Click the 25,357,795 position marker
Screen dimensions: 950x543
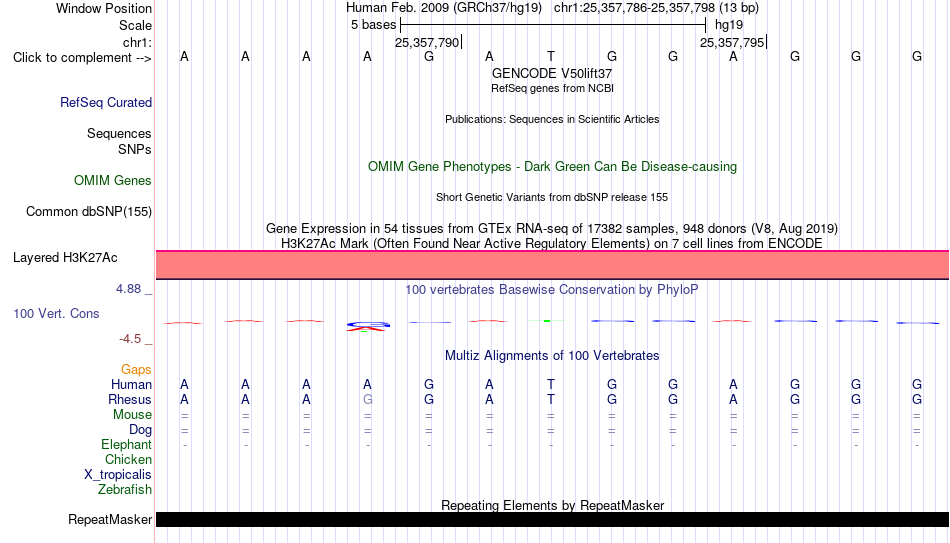[732, 42]
